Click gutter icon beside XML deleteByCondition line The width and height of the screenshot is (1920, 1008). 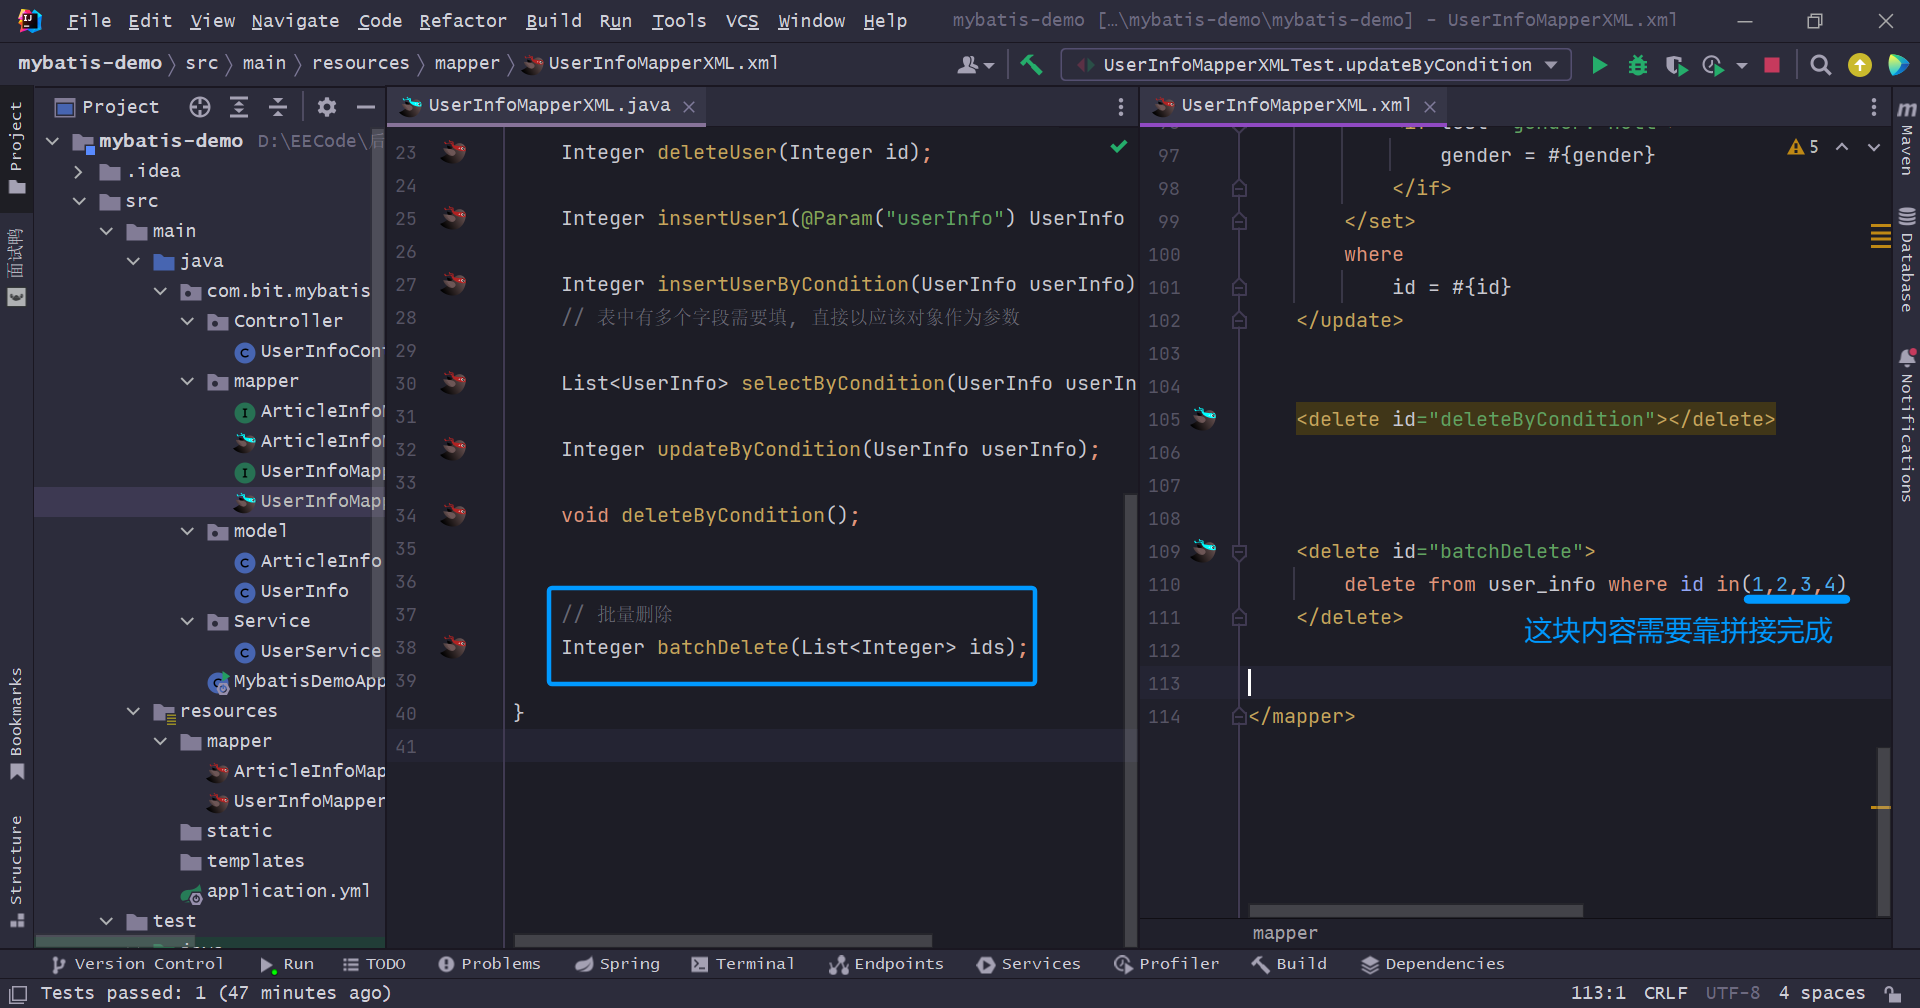click(1204, 419)
